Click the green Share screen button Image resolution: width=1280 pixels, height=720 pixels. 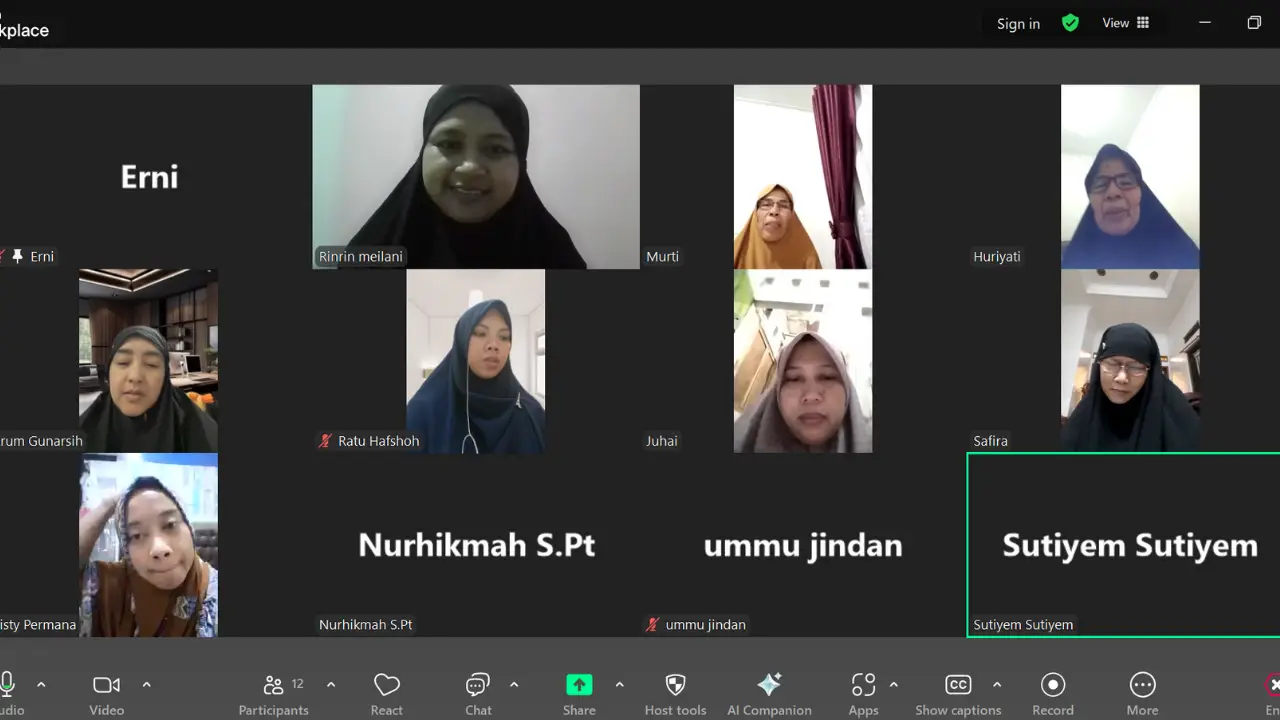[x=579, y=685]
